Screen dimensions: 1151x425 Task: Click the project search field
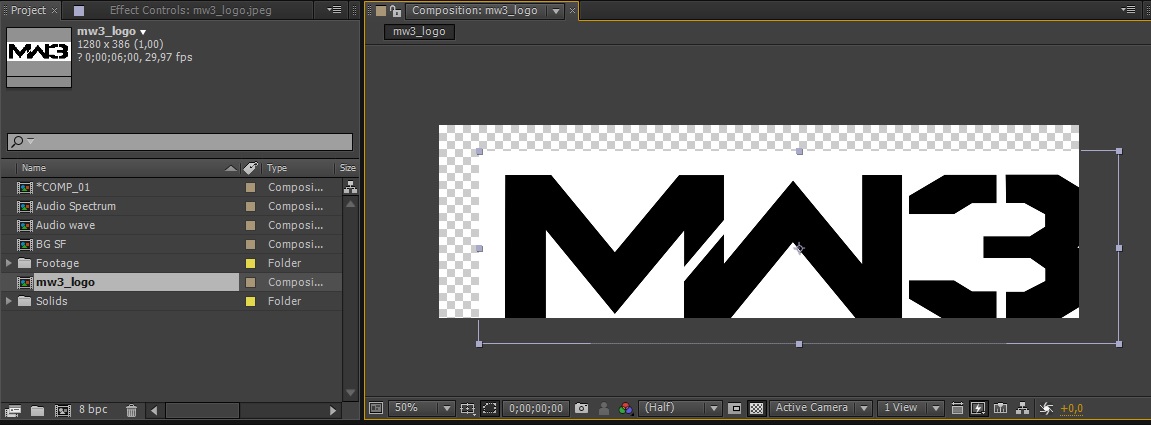(180, 142)
